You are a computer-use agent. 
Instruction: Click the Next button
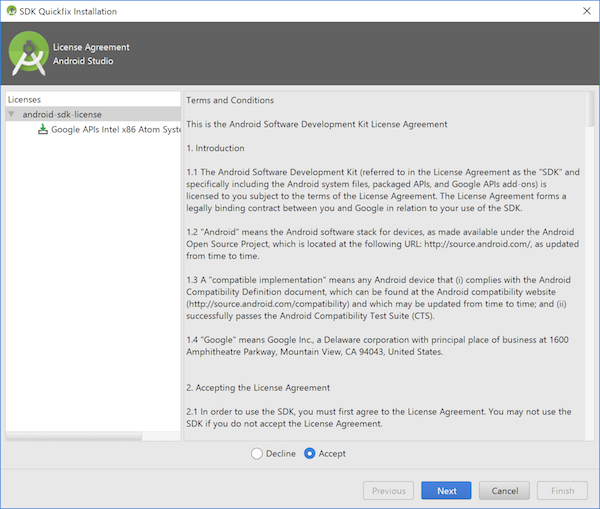coord(446,491)
